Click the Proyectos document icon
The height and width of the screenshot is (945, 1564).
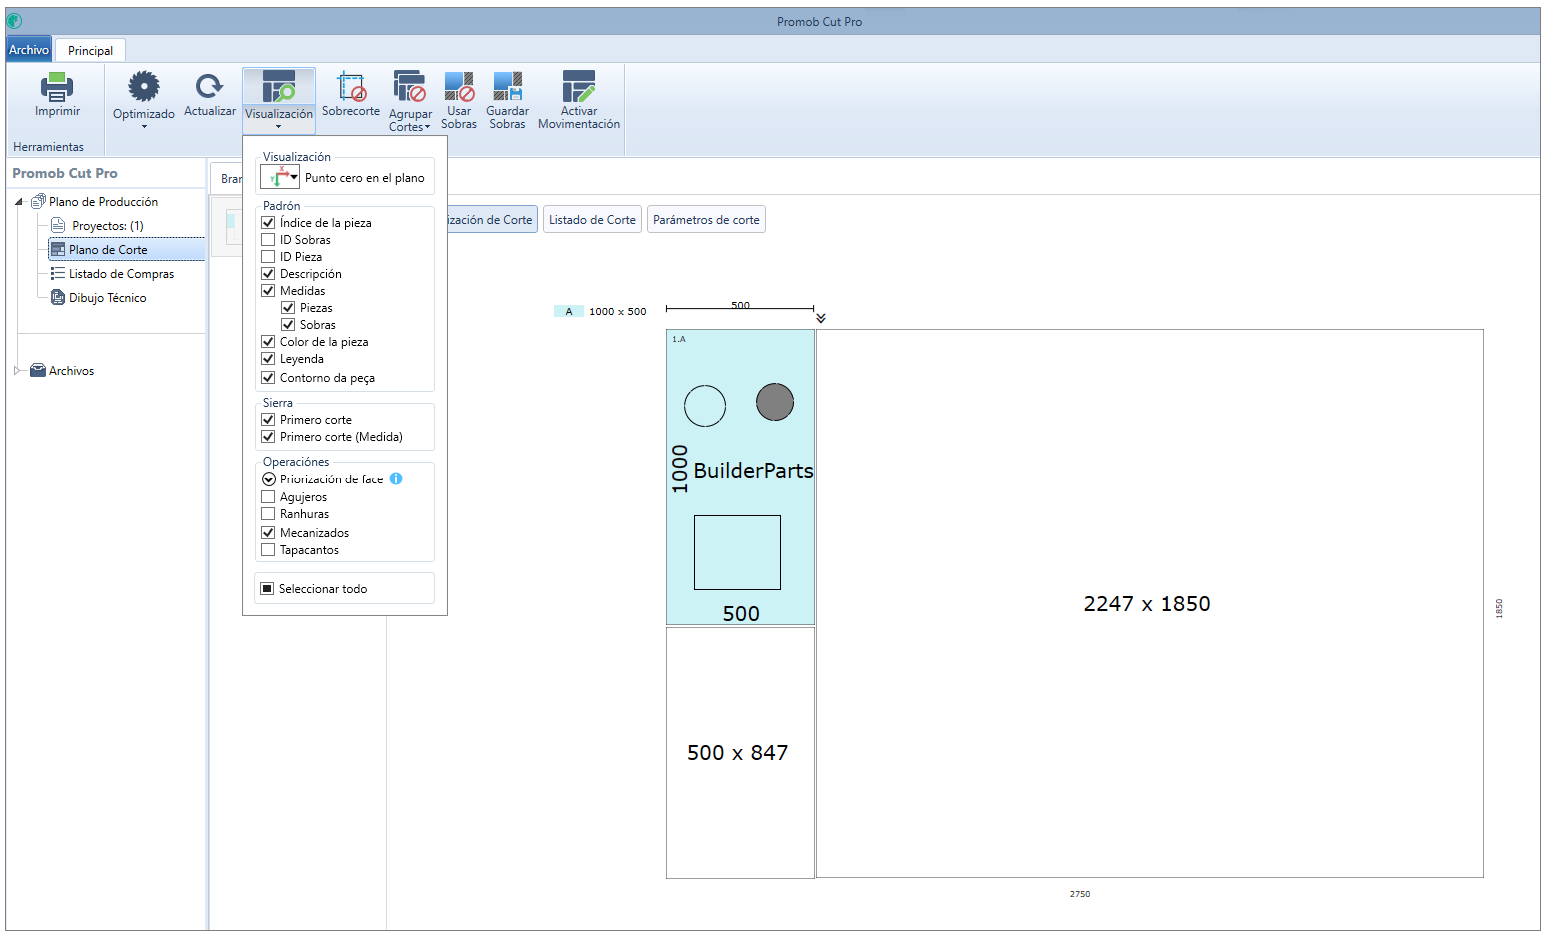point(58,226)
